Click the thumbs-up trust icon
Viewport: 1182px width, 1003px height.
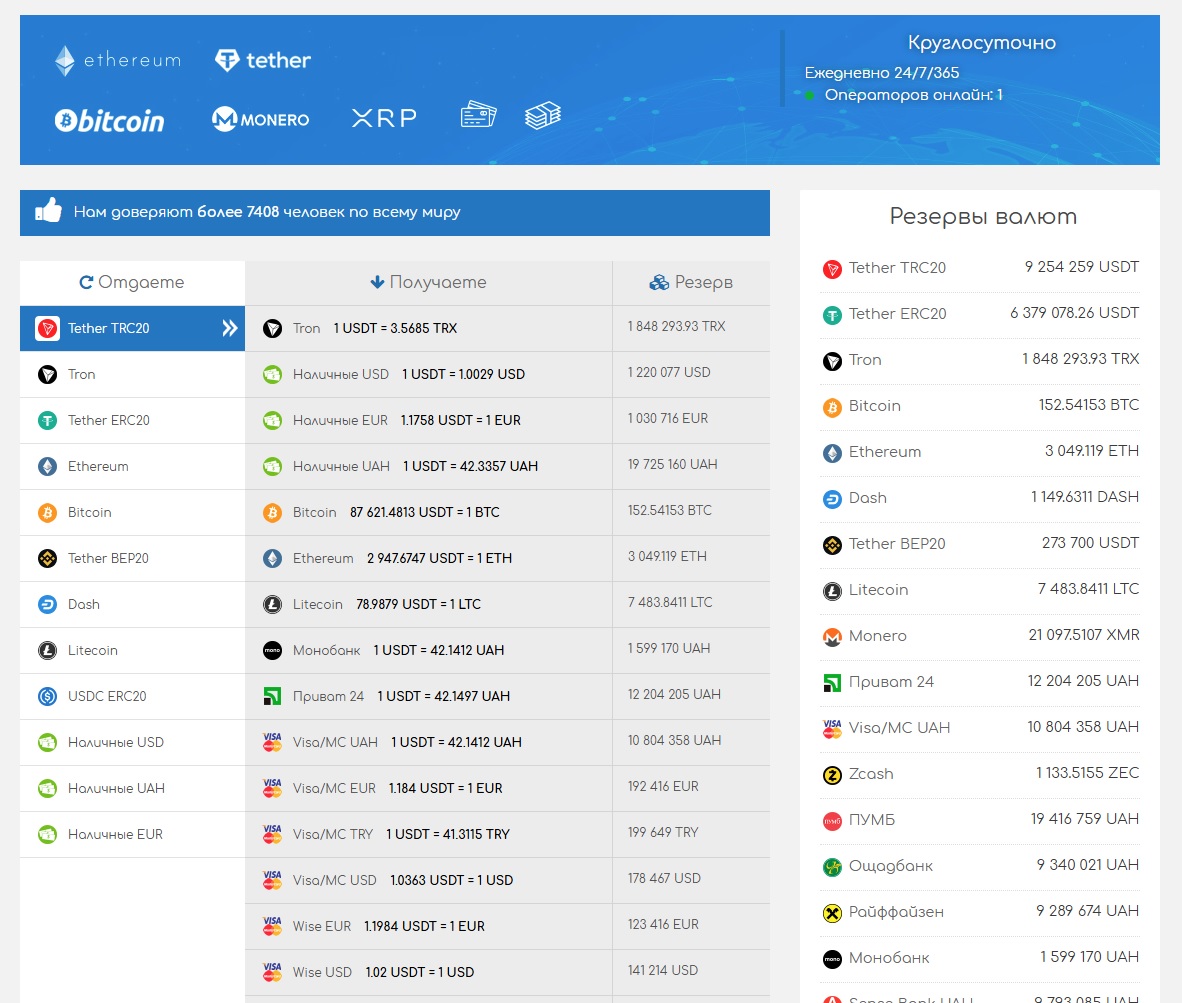pos(48,212)
